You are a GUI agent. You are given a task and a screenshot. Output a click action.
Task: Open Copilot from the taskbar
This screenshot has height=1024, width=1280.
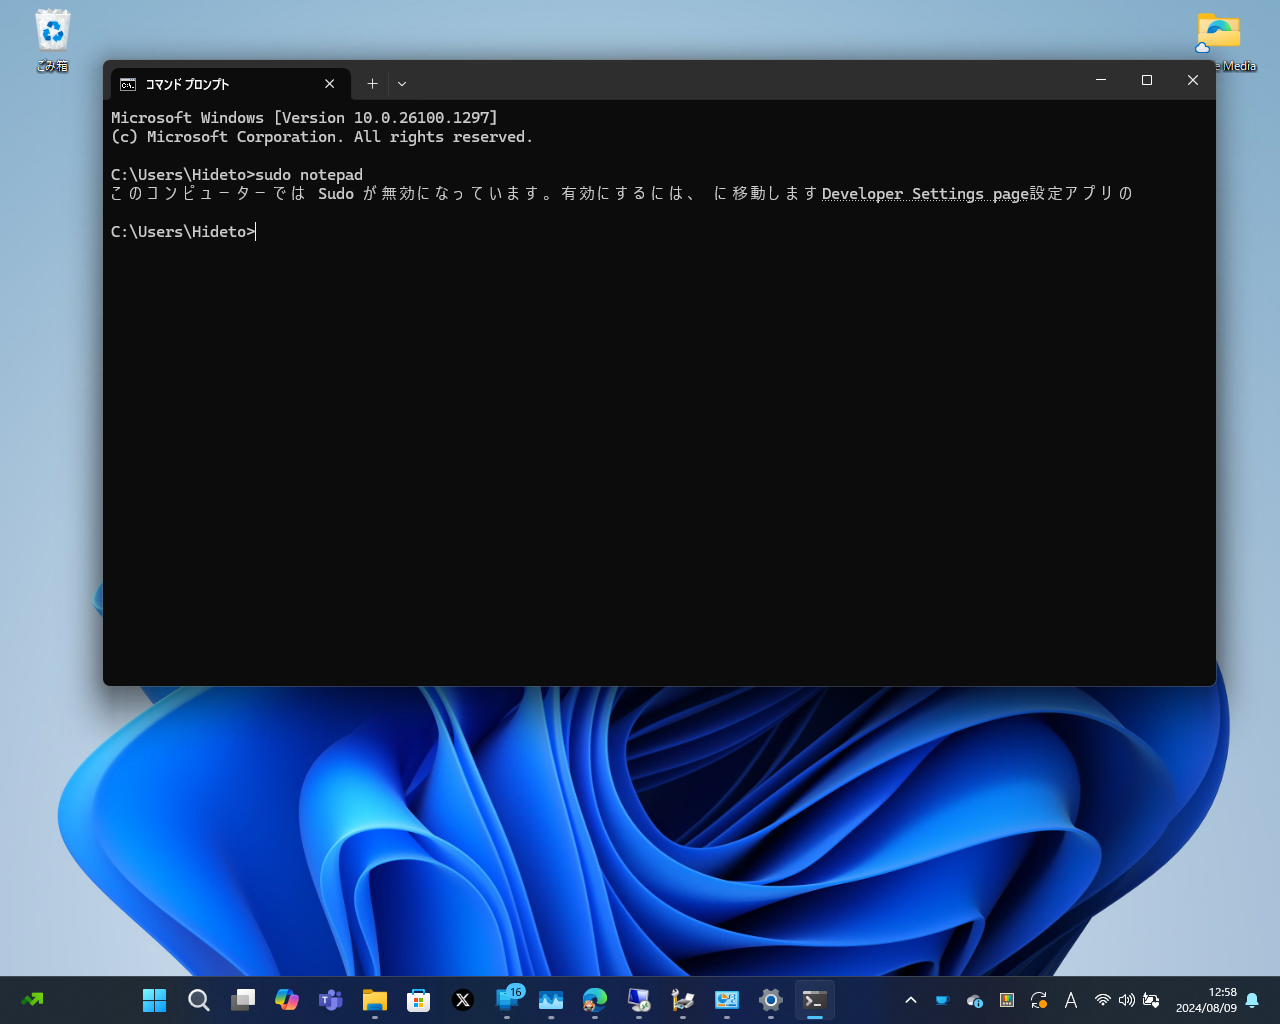click(x=286, y=999)
